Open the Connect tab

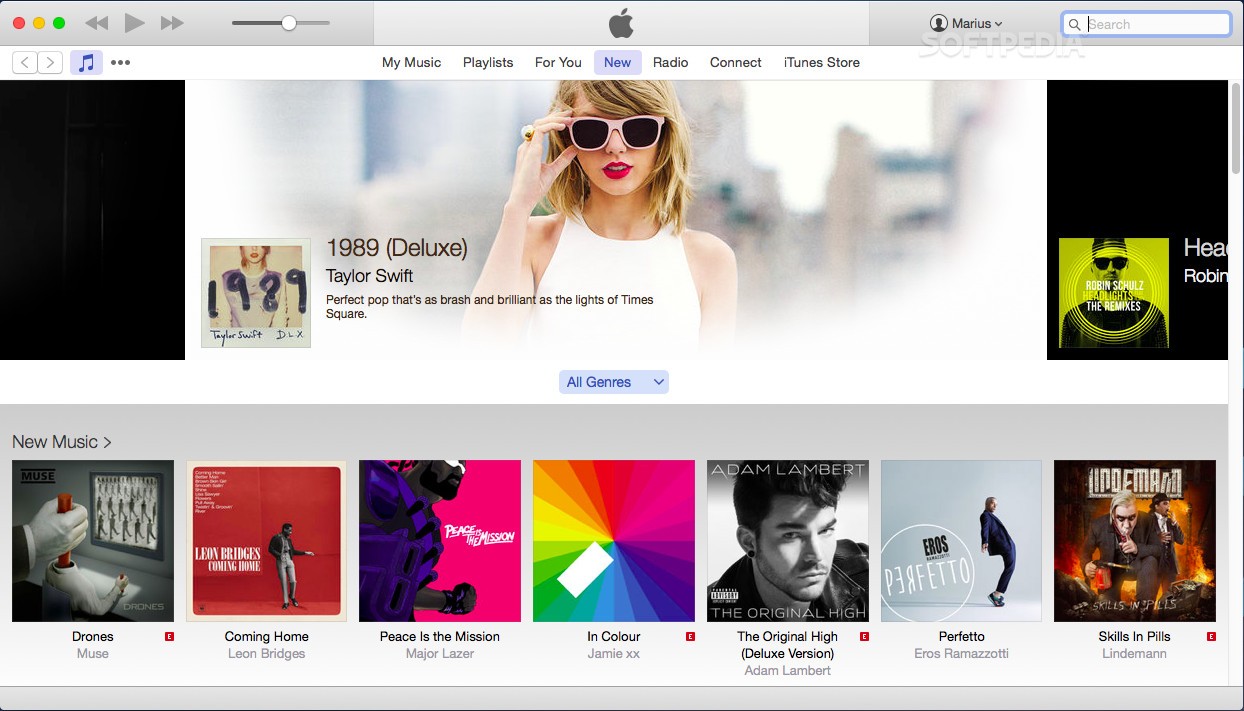735,62
